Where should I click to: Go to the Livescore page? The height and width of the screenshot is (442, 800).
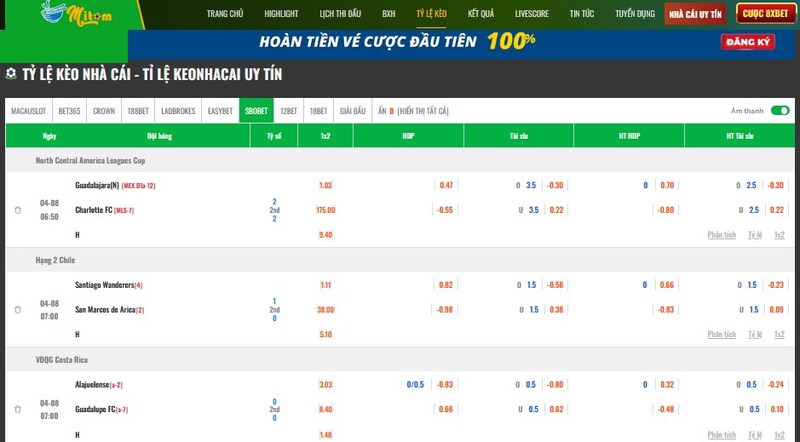532,14
